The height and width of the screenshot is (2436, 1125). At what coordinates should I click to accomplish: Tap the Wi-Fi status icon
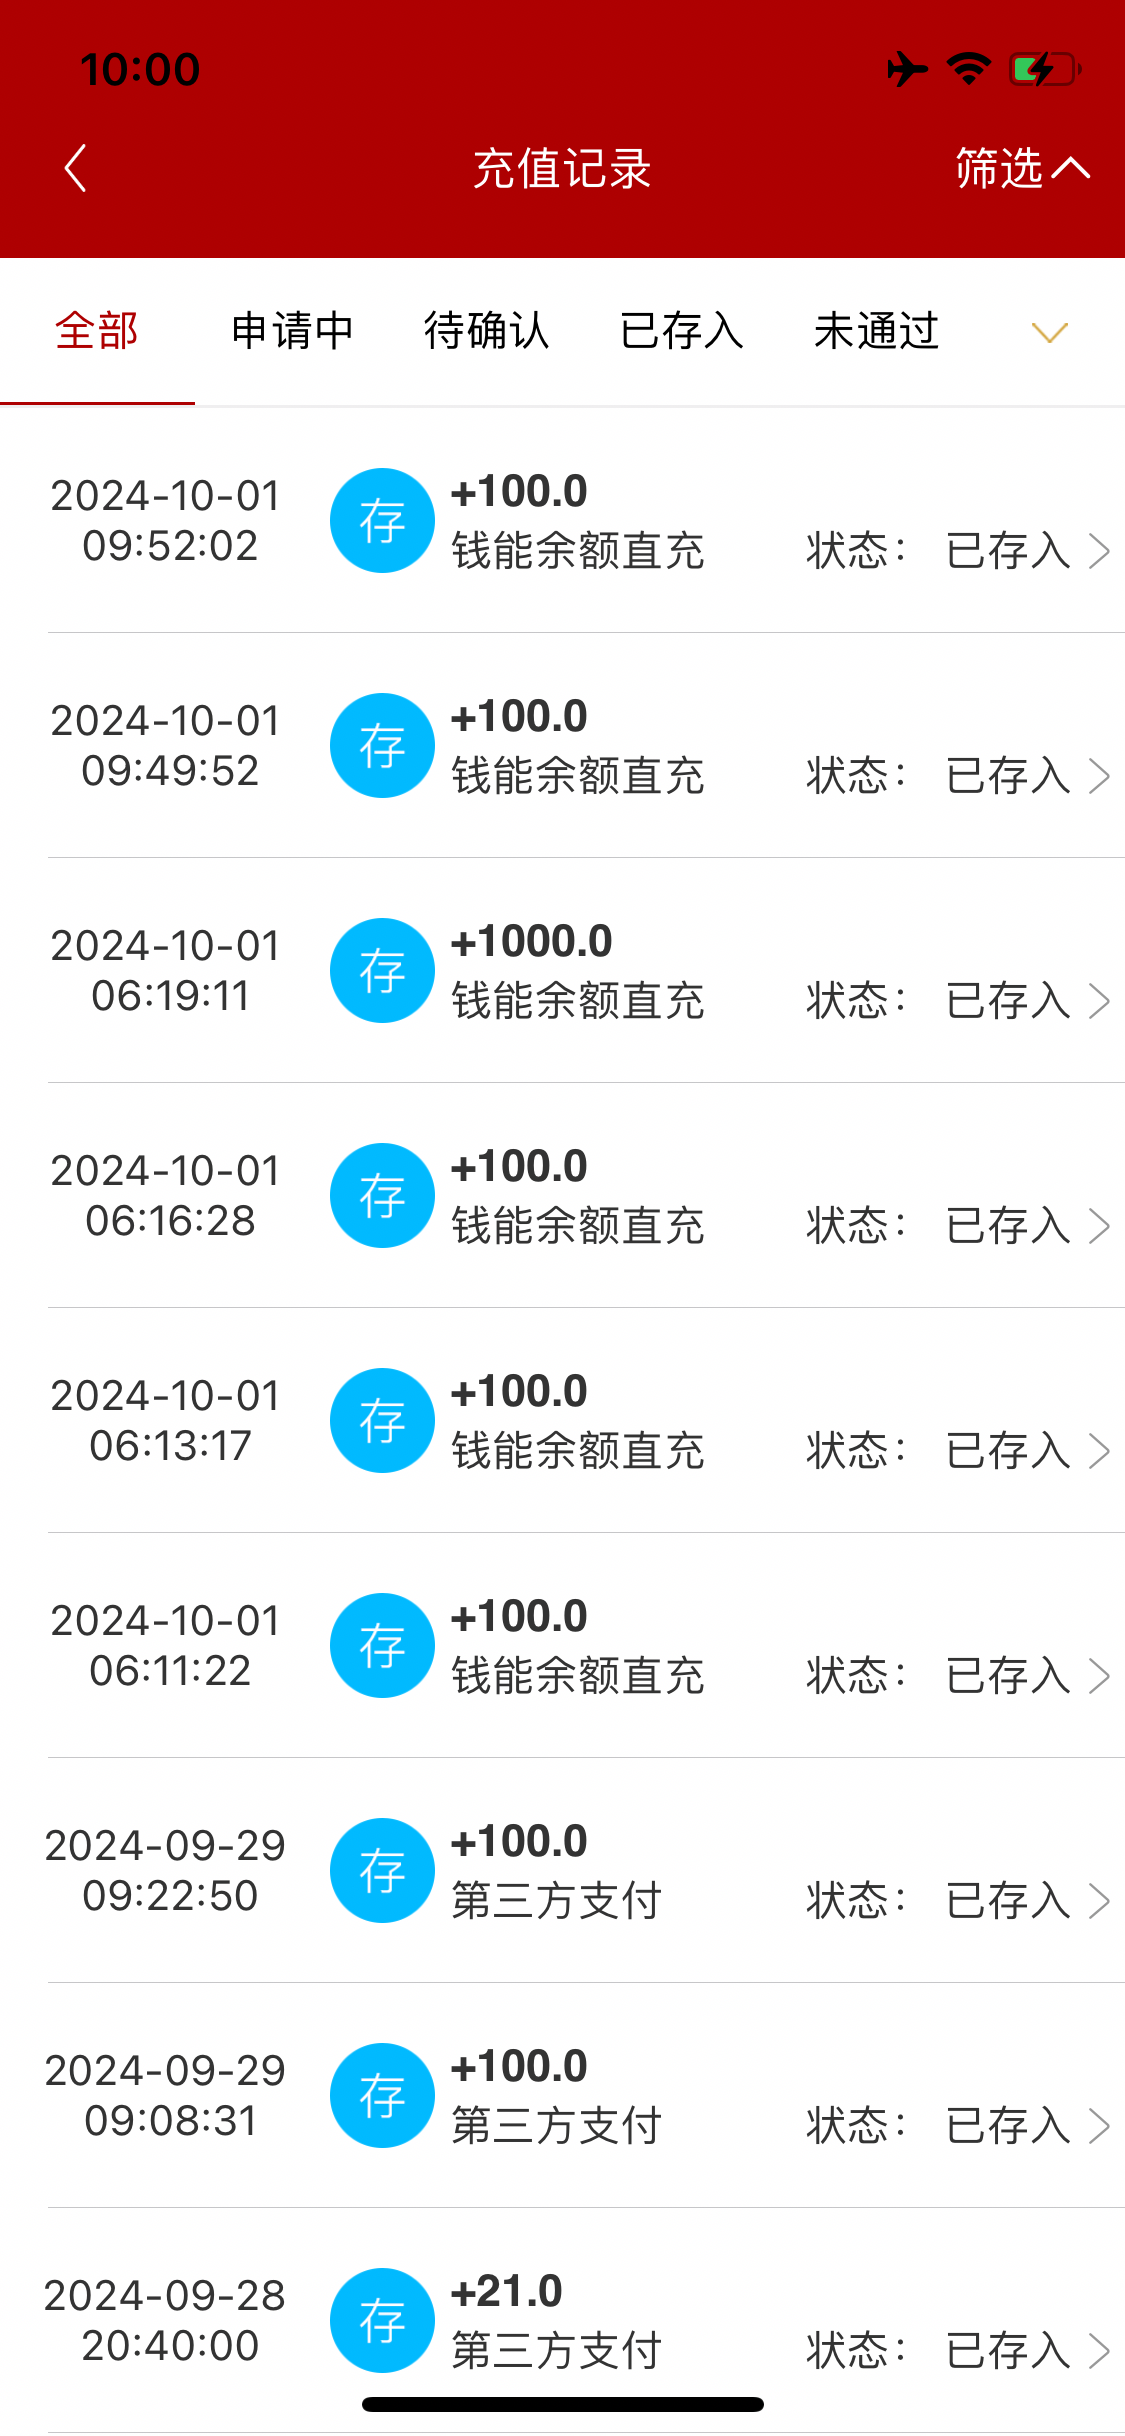click(x=968, y=70)
